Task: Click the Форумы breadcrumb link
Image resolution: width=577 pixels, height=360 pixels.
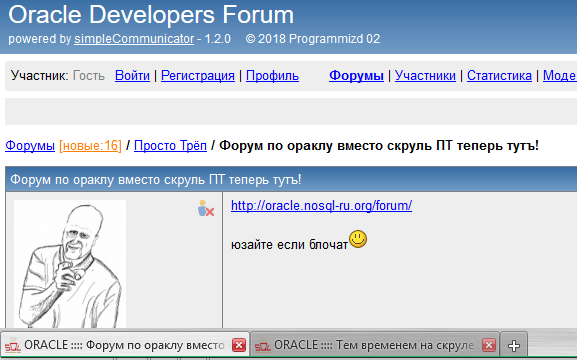Action: click(x=30, y=145)
